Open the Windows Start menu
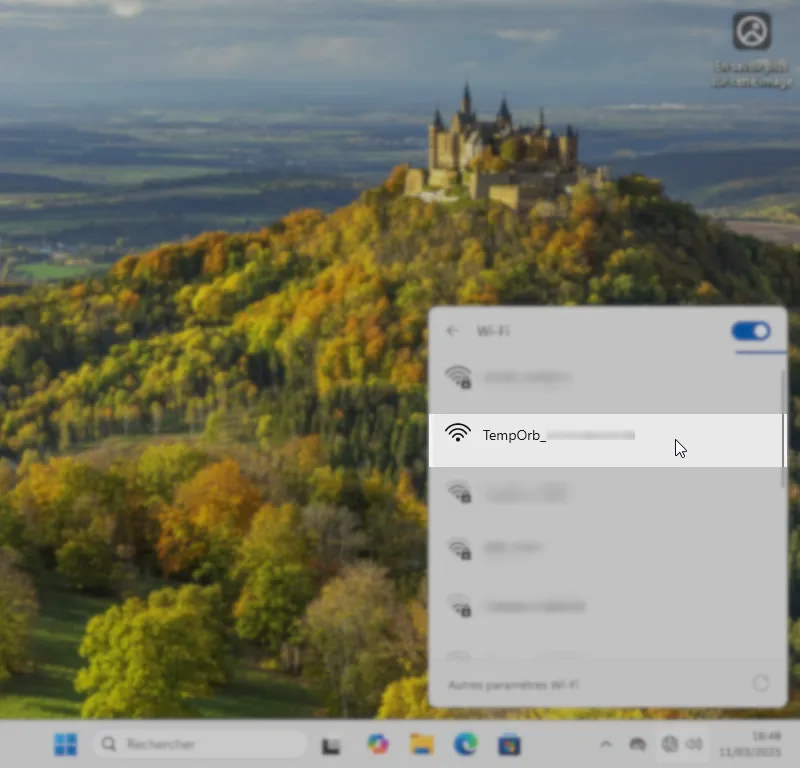The width and height of the screenshot is (800, 768). [x=66, y=744]
